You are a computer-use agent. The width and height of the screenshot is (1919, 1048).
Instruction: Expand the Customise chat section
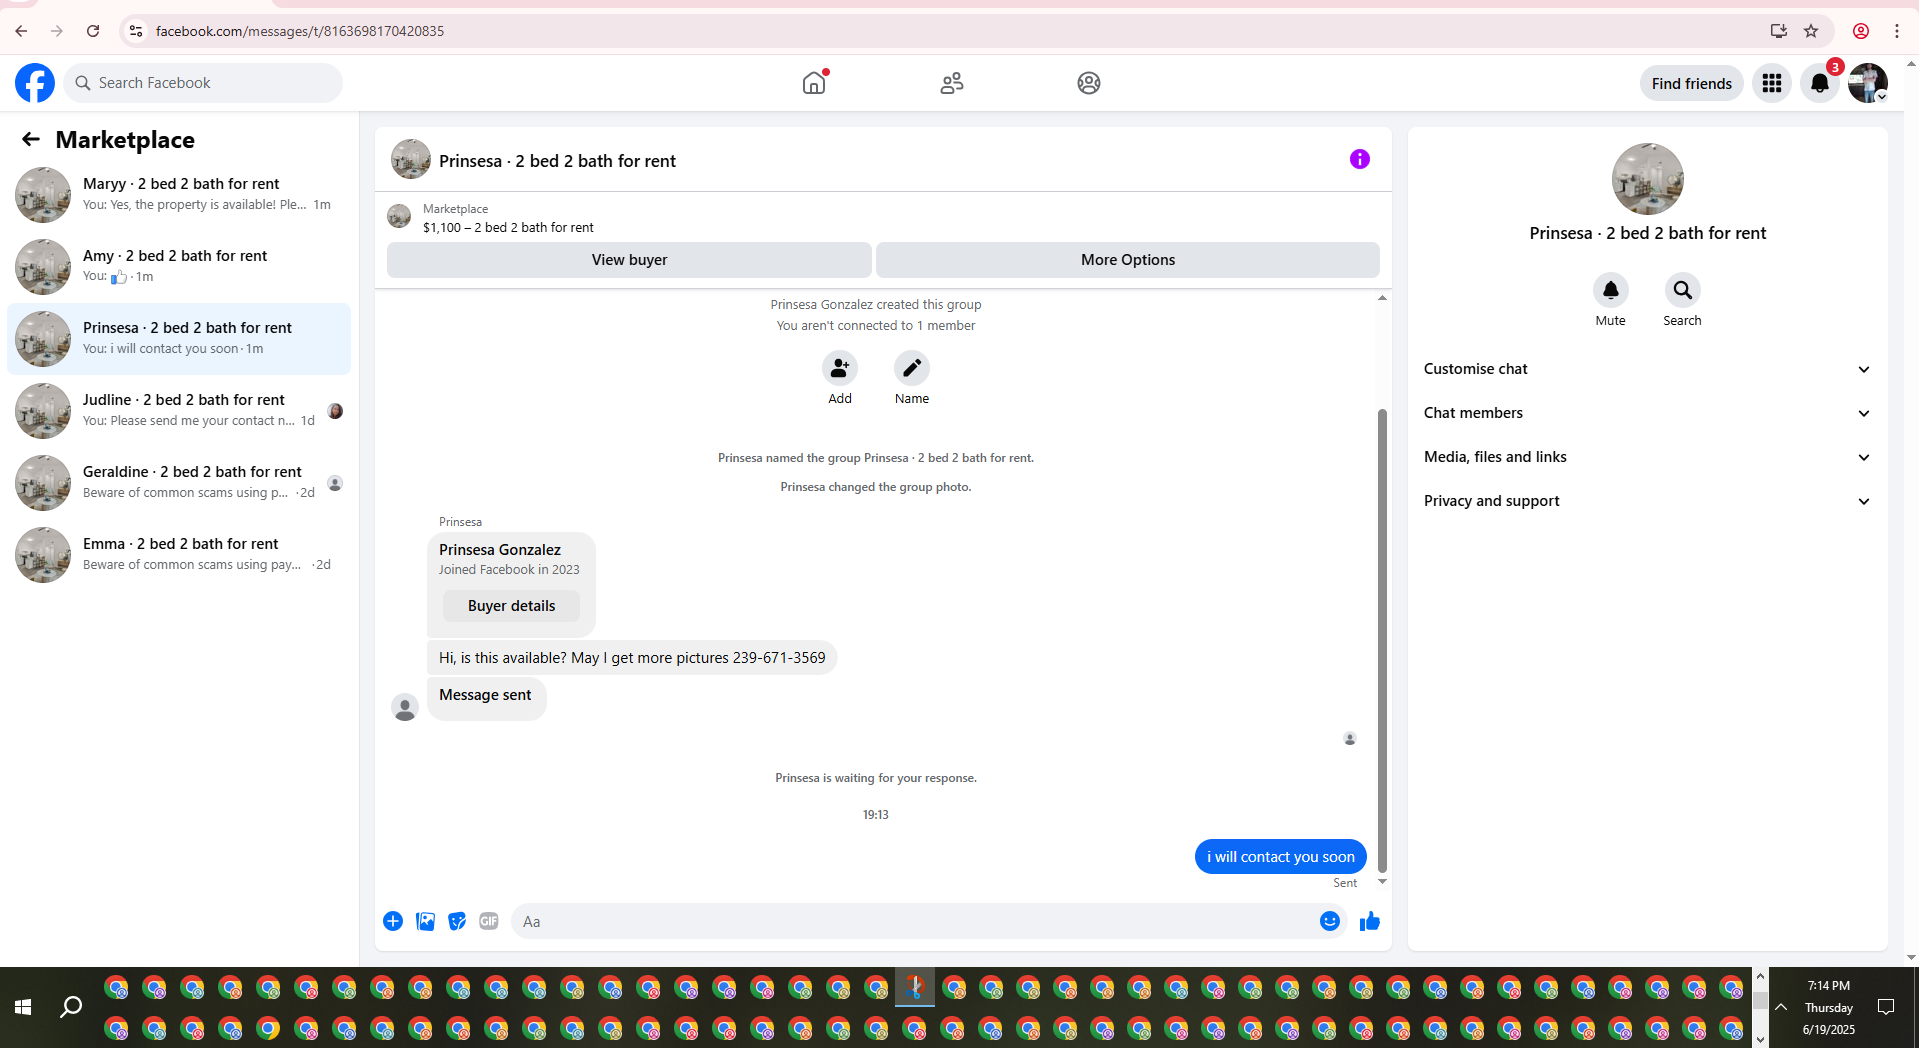click(x=1647, y=369)
